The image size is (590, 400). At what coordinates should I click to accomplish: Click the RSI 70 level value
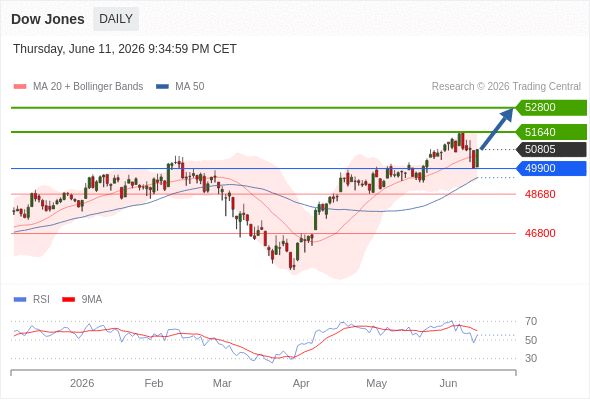531,321
